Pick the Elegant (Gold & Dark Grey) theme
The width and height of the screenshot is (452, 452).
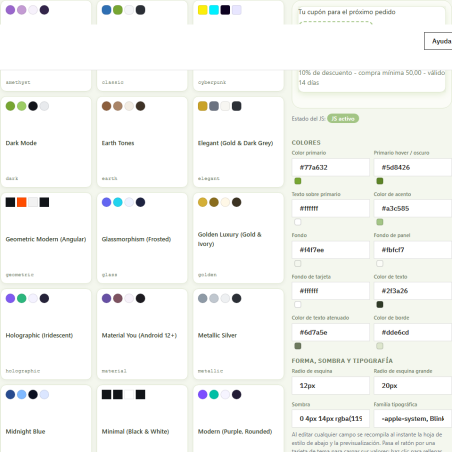(238, 142)
